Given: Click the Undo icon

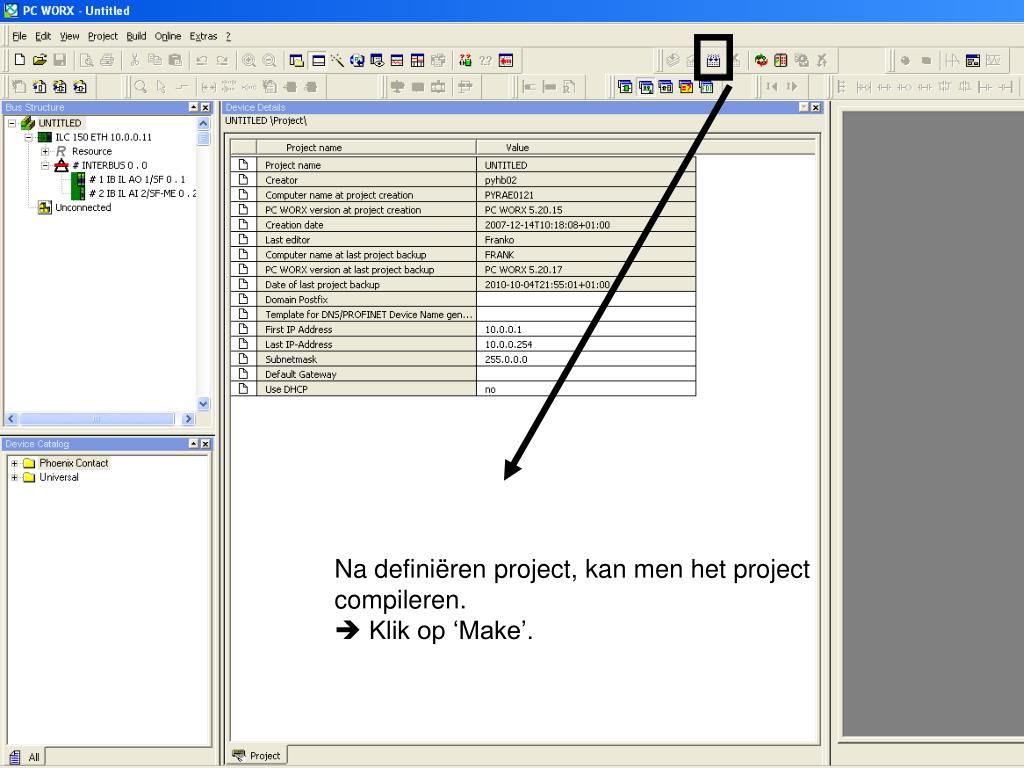Looking at the screenshot, I should coord(202,60).
